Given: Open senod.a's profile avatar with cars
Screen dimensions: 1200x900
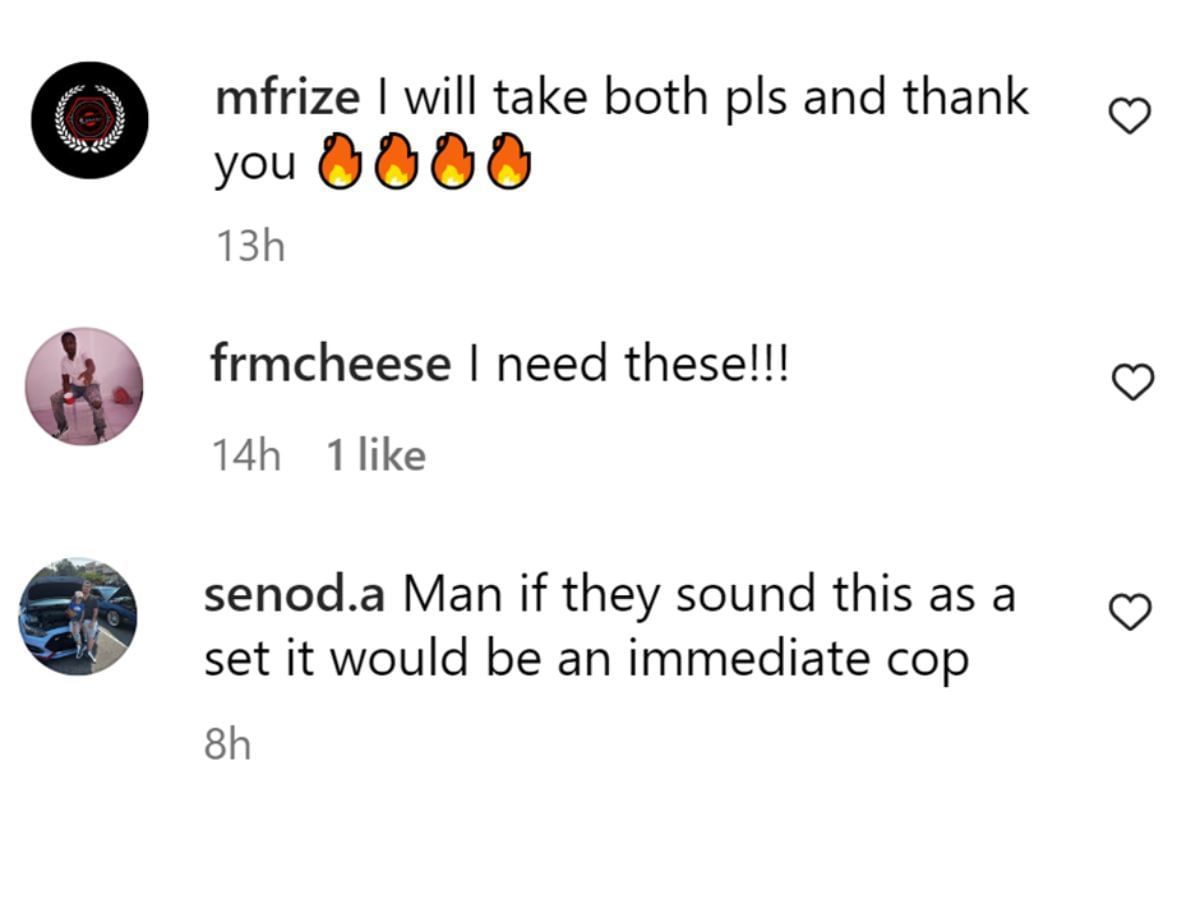Looking at the screenshot, I should point(78,616).
